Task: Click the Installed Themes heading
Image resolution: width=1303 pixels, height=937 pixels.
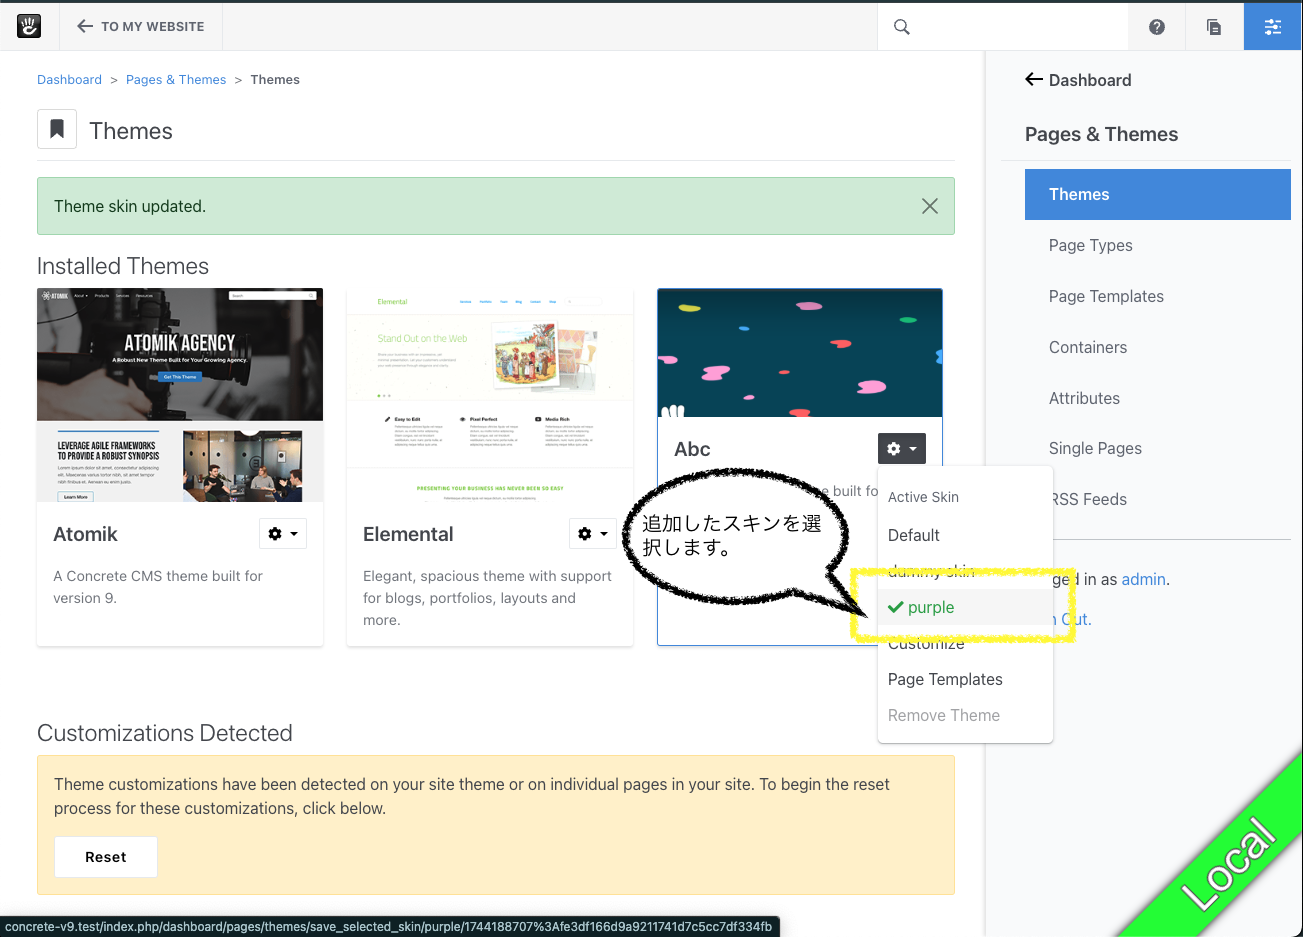Action: coord(123,266)
